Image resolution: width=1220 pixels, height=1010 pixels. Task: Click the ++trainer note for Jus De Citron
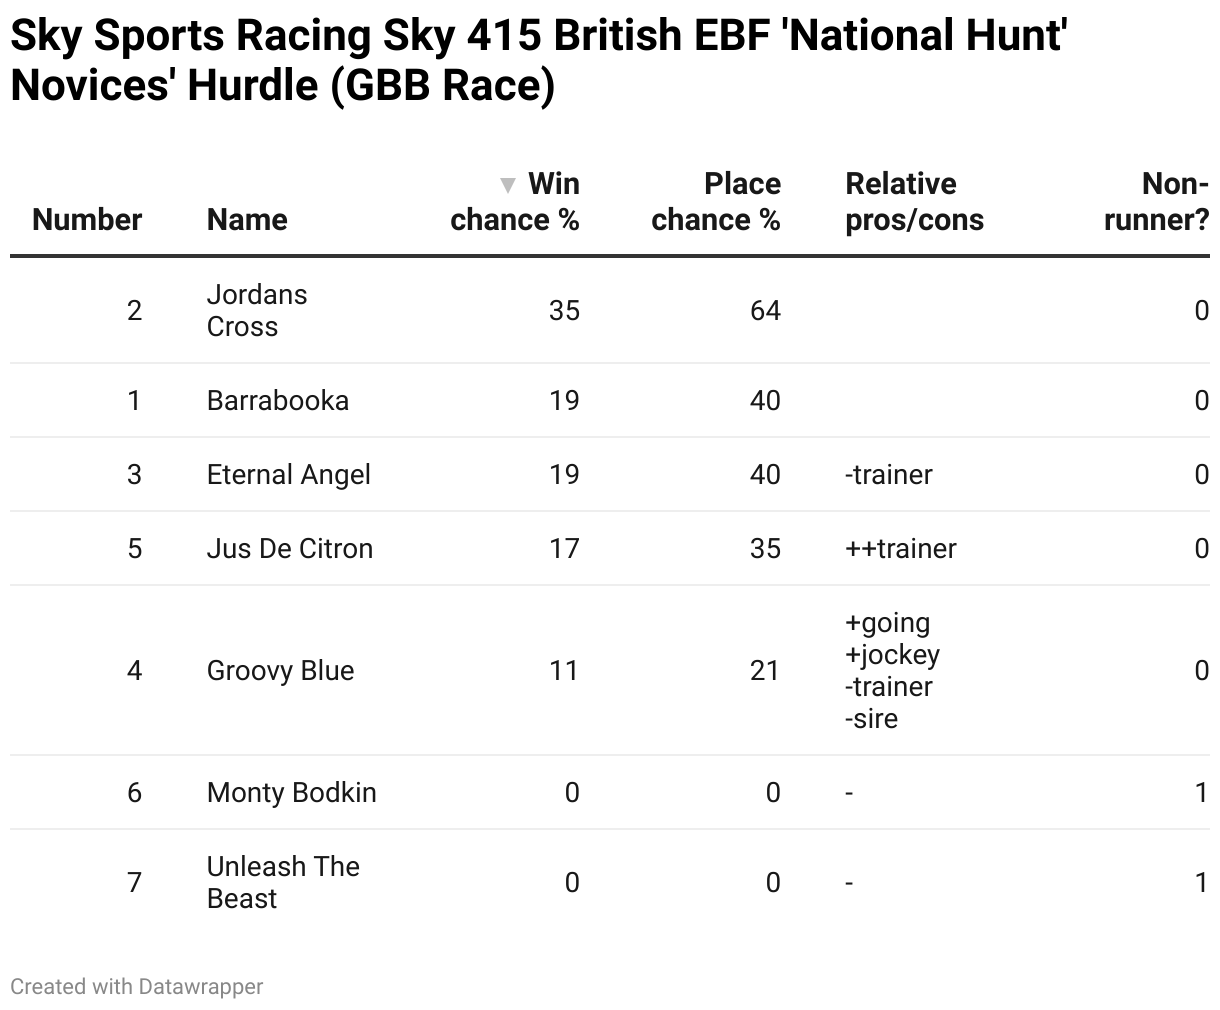(901, 549)
